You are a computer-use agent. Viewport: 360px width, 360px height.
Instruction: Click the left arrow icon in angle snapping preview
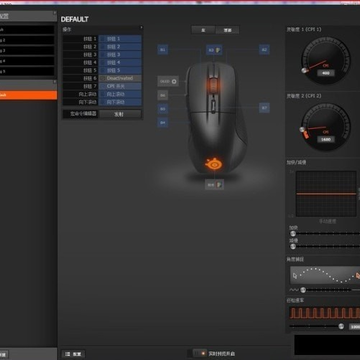point(294,276)
